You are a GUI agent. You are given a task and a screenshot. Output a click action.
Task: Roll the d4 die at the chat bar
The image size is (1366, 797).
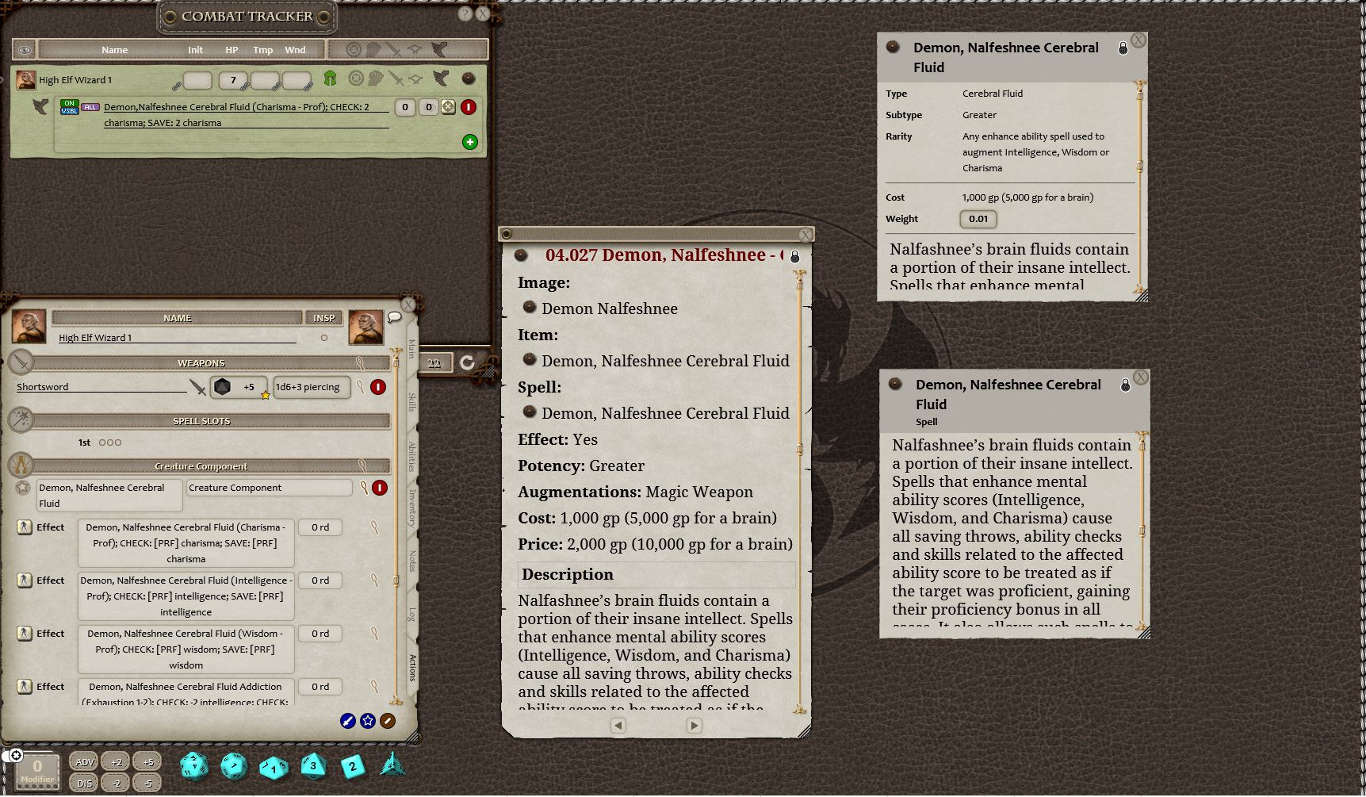(392, 765)
